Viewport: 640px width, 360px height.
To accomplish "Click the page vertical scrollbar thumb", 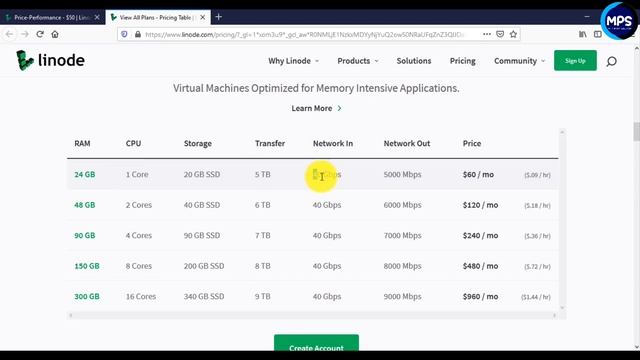I will tap(636, 131).
